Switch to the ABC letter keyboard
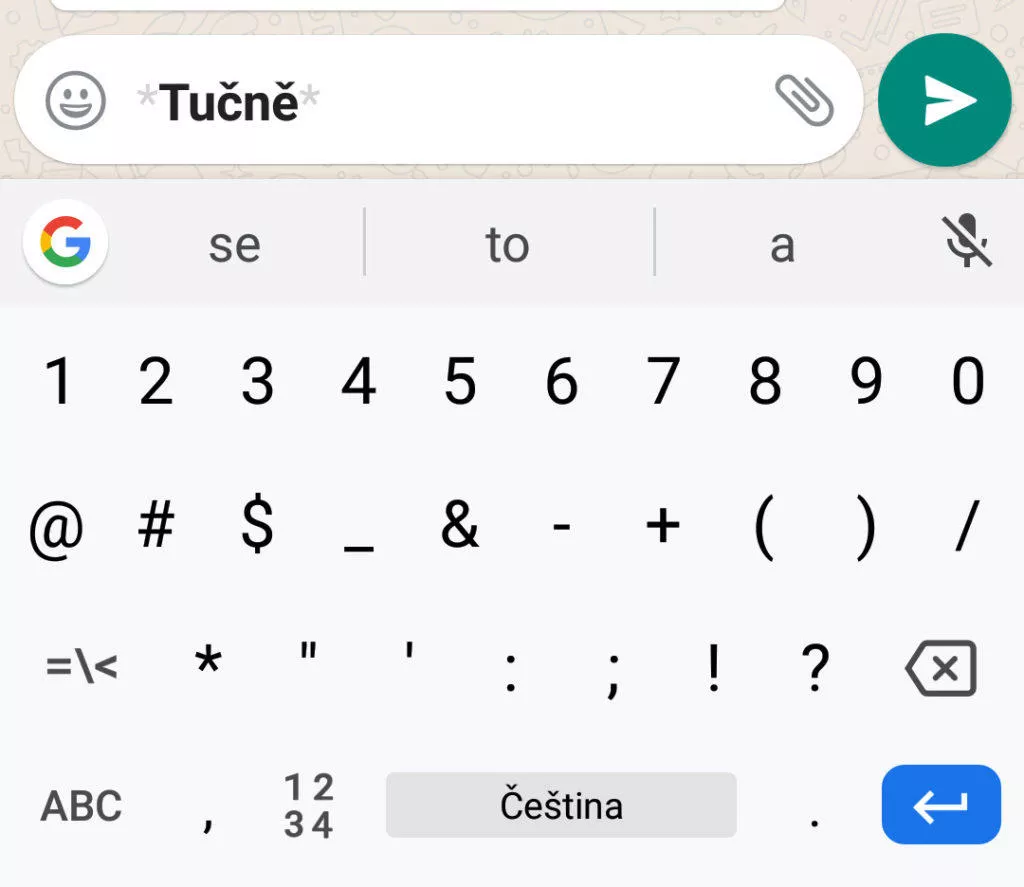Image resolution: width=1024 pixels, height=887 pixels. (x=81, y=806)
